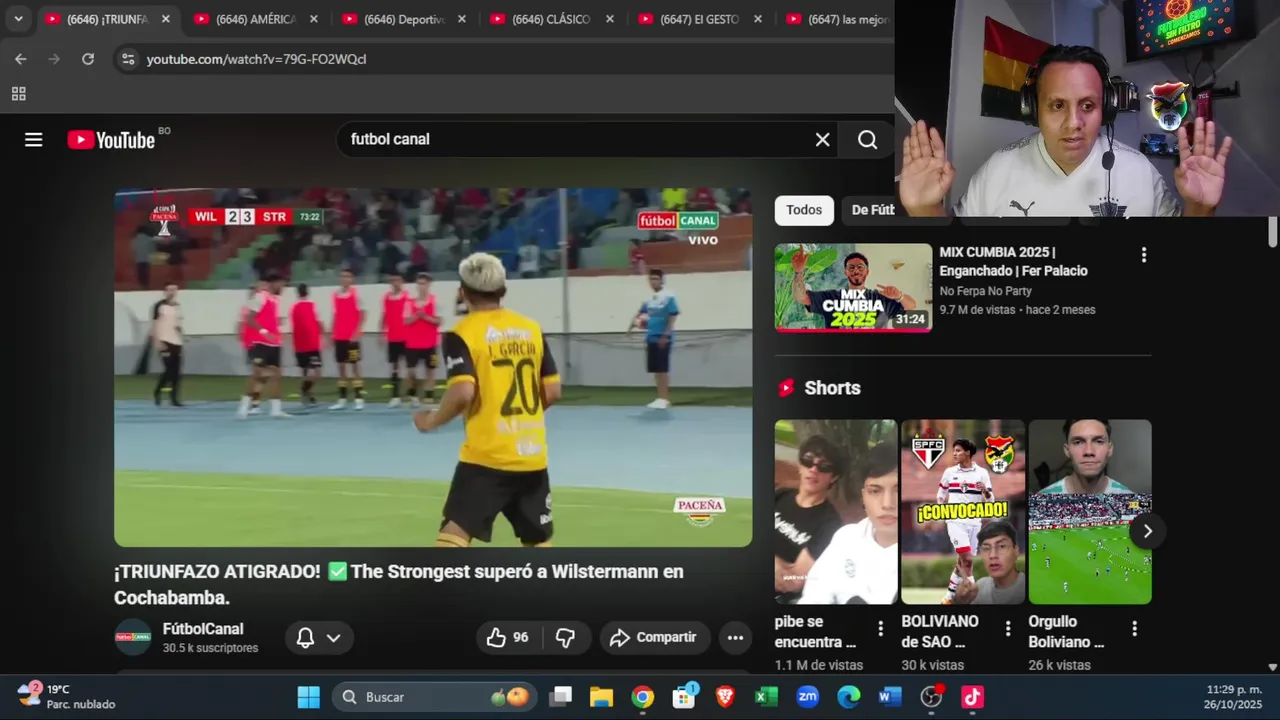
Task: Open File Explorer from the taskbar
Action: (x=601, y=697)
